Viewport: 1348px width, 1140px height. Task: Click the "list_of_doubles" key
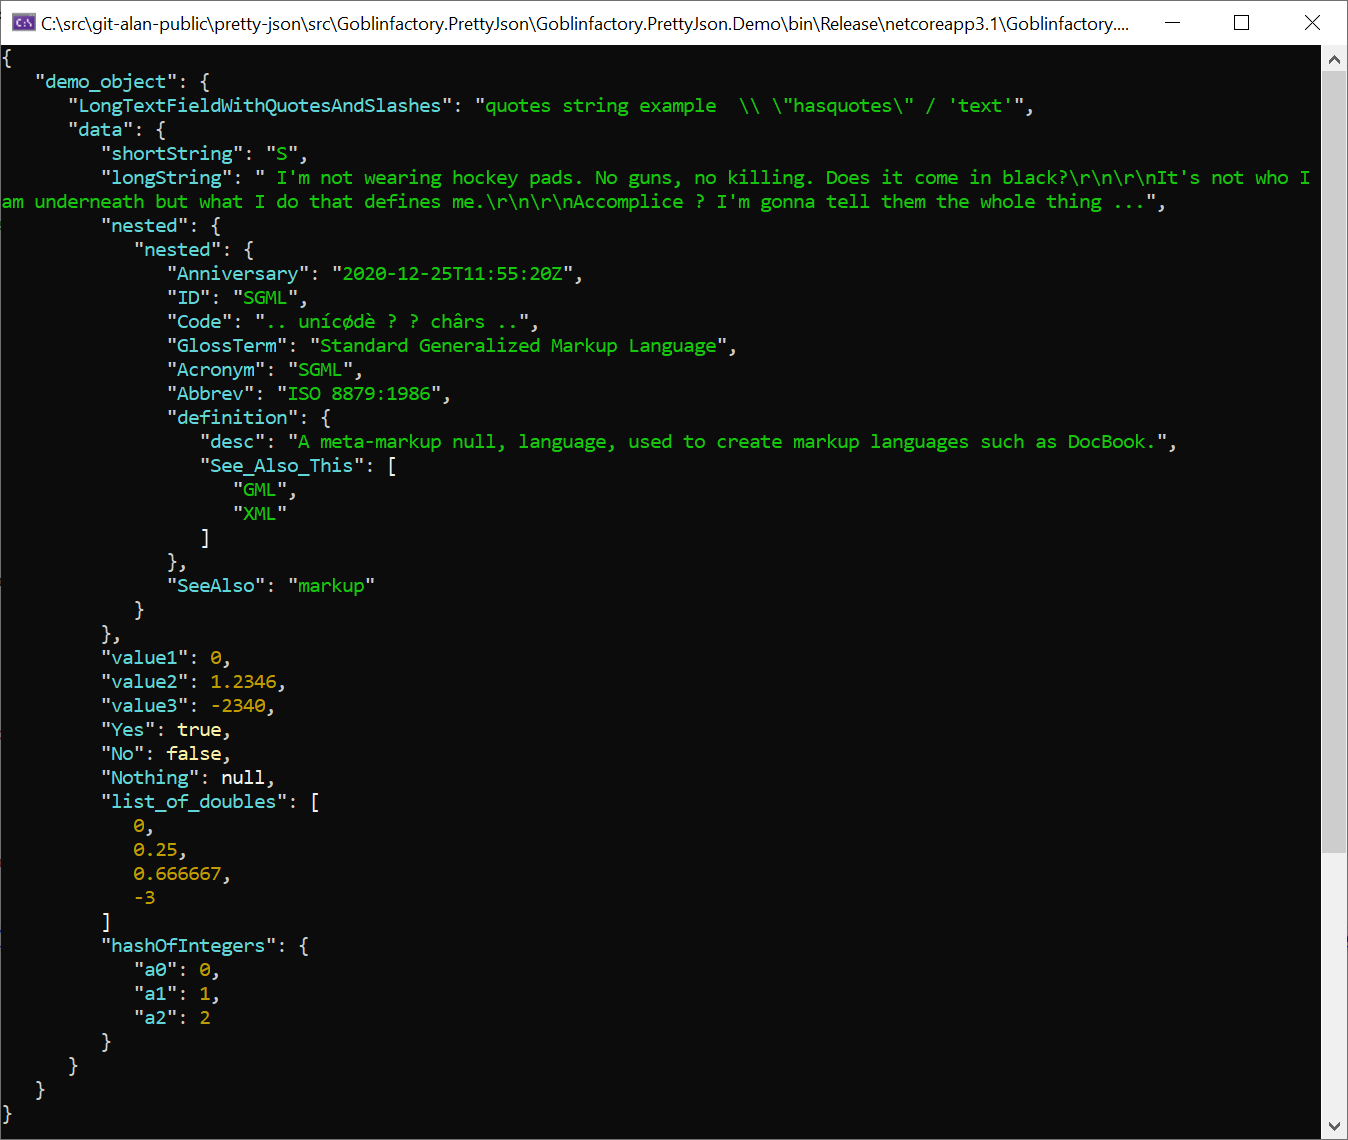click(193, 802)
